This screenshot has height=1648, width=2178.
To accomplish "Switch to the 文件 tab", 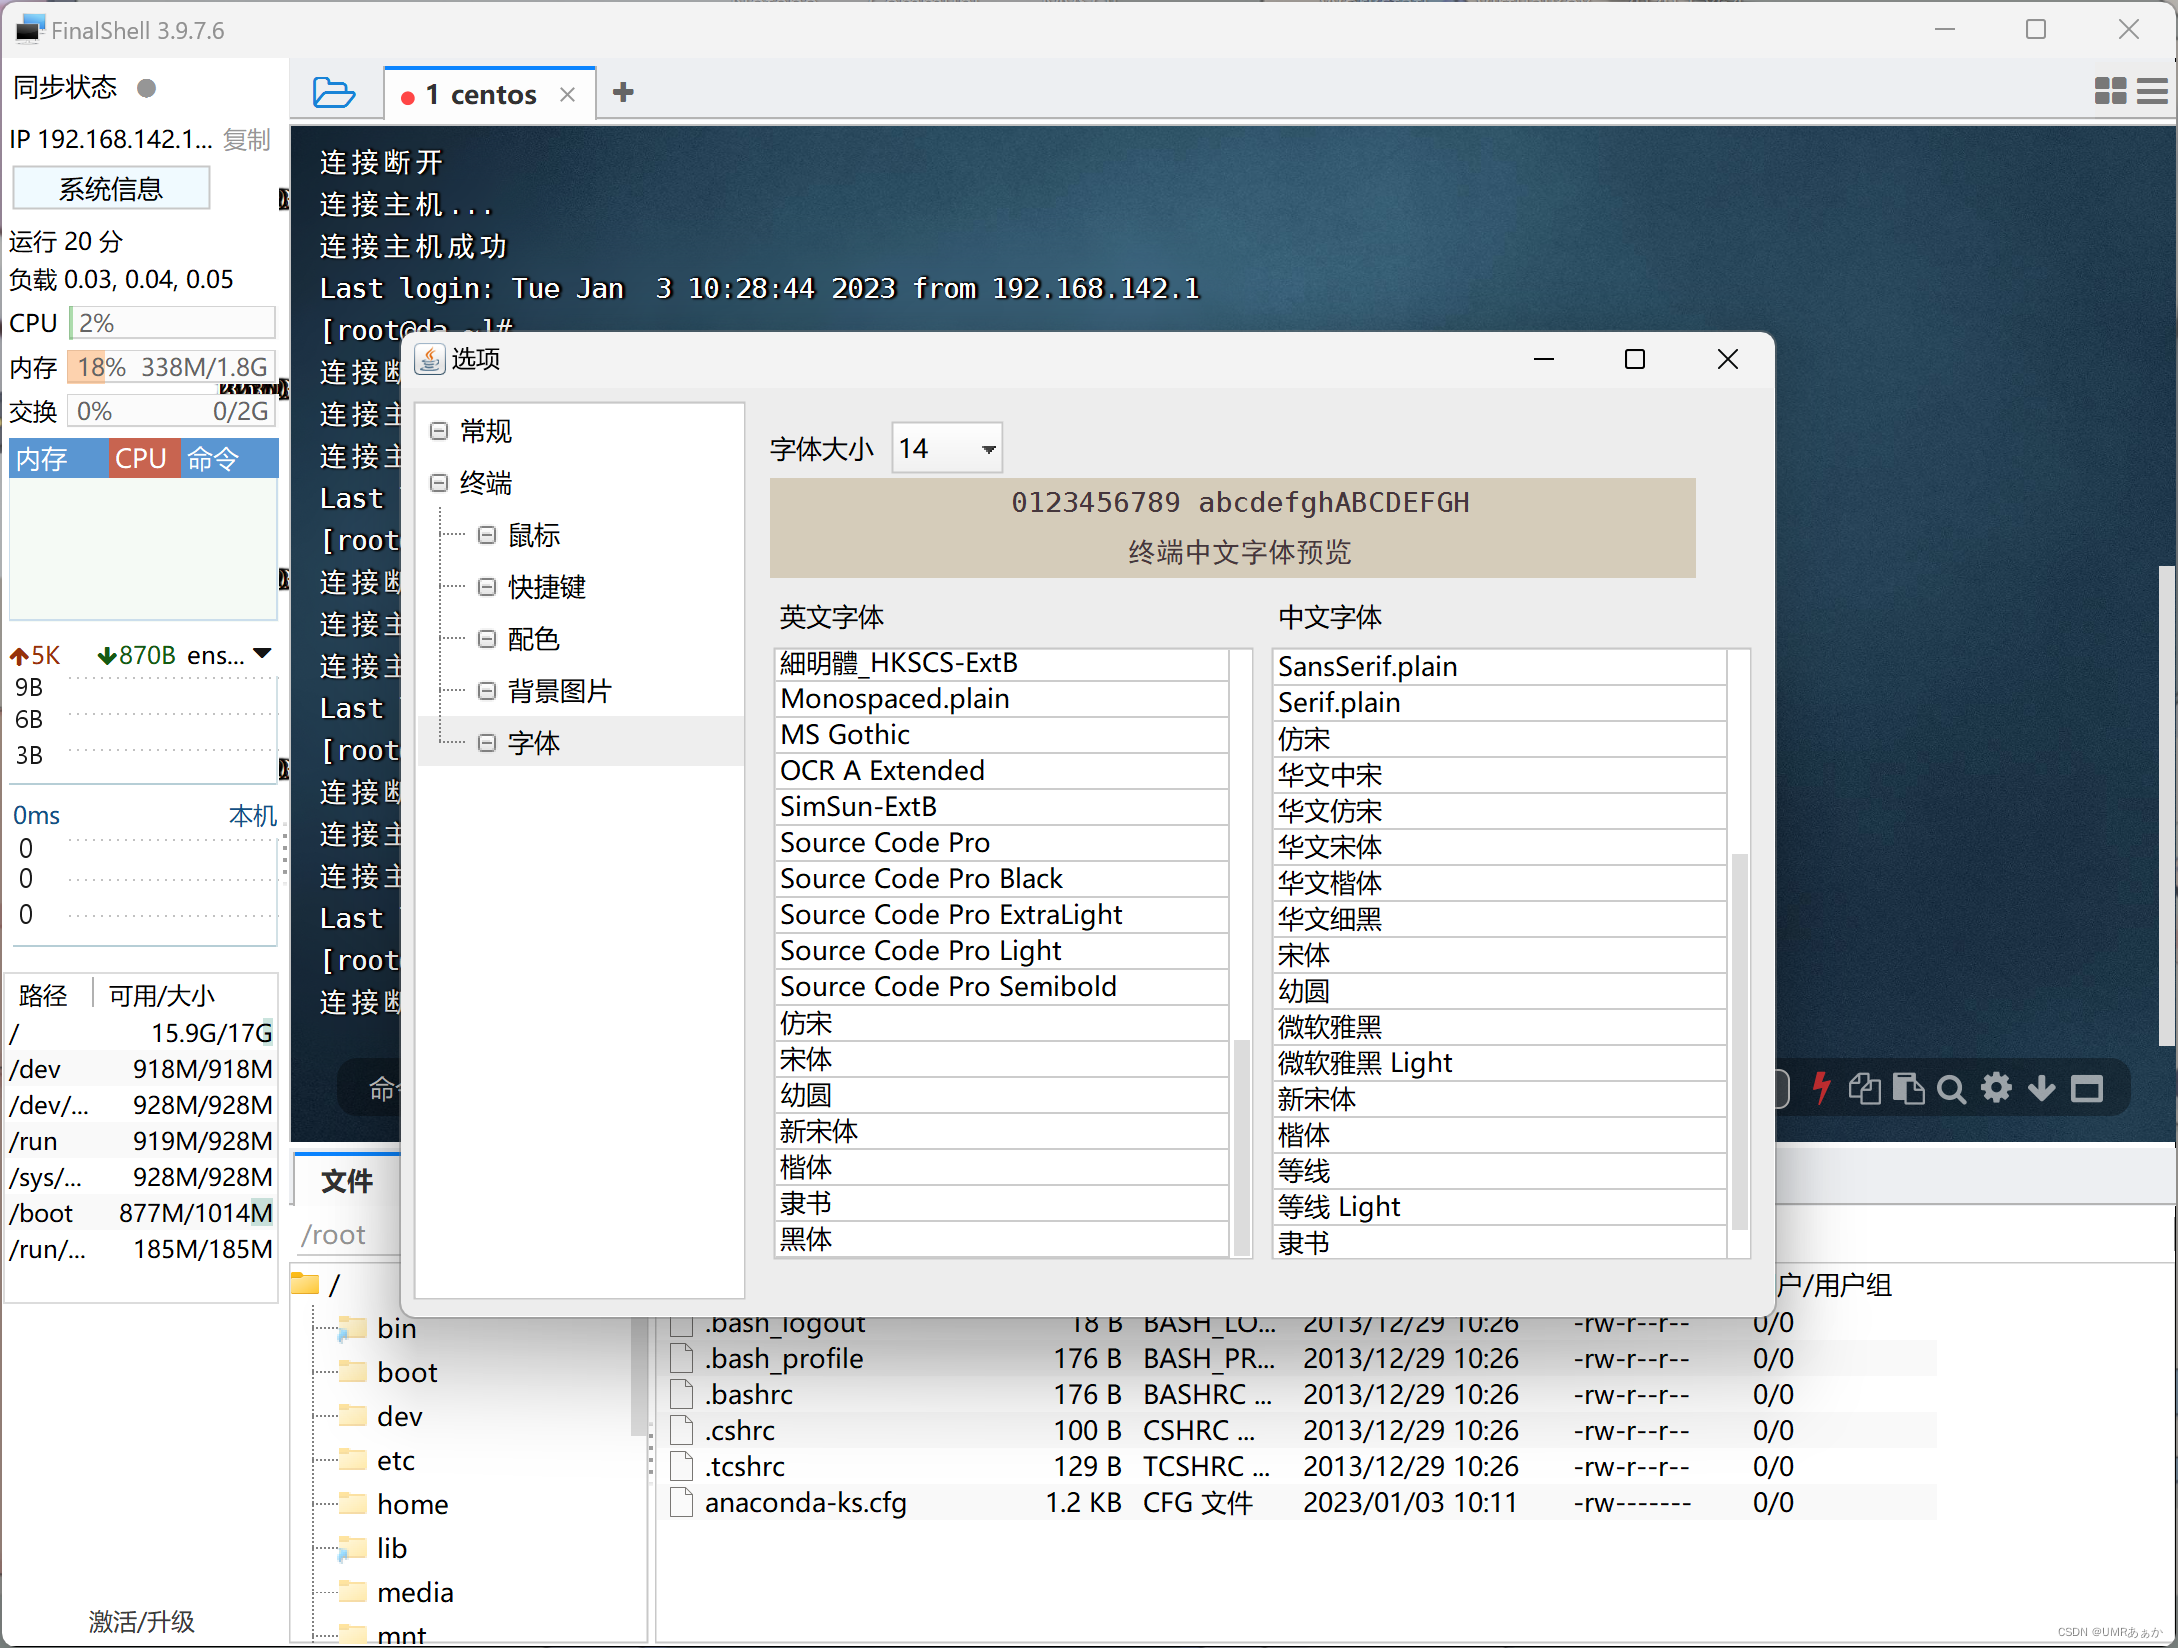I will coord(346,1181).
